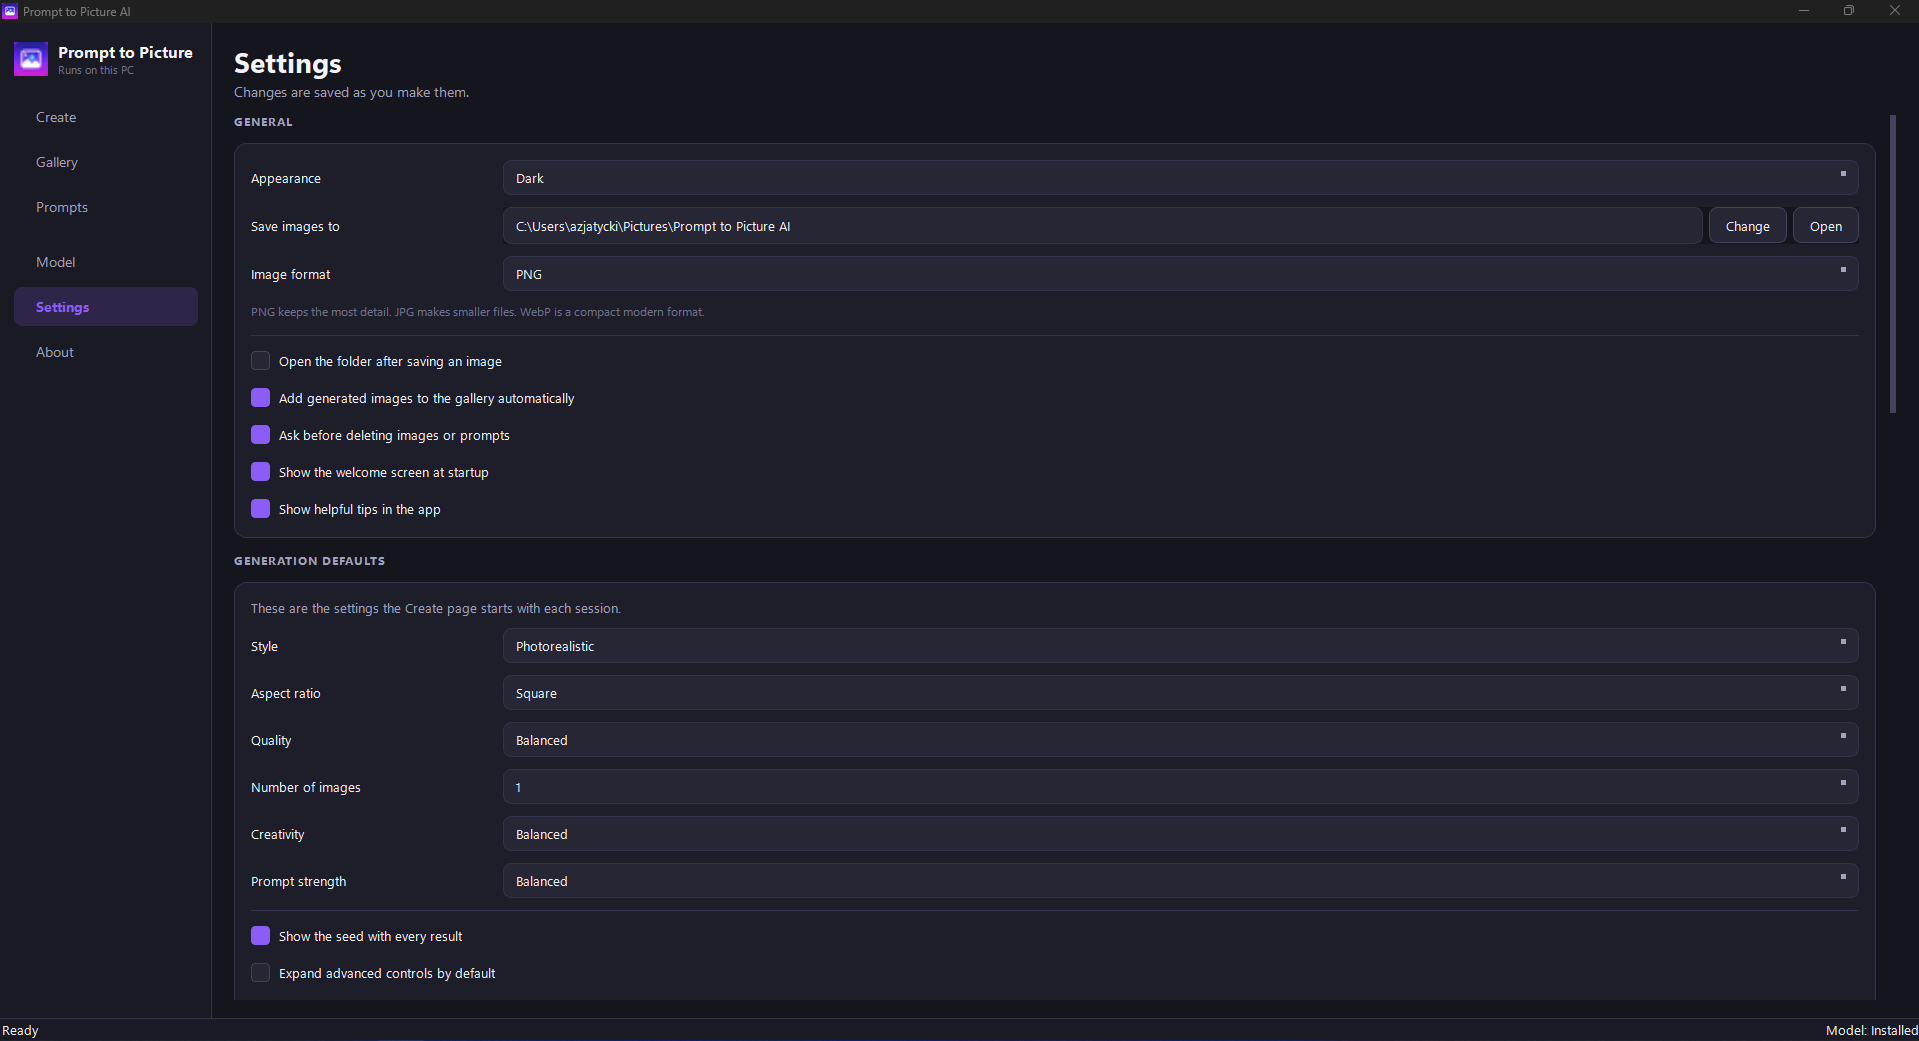This screenshot has width=1919, height=1041.
Task: Open the Create page
Action: click(106, 117)
